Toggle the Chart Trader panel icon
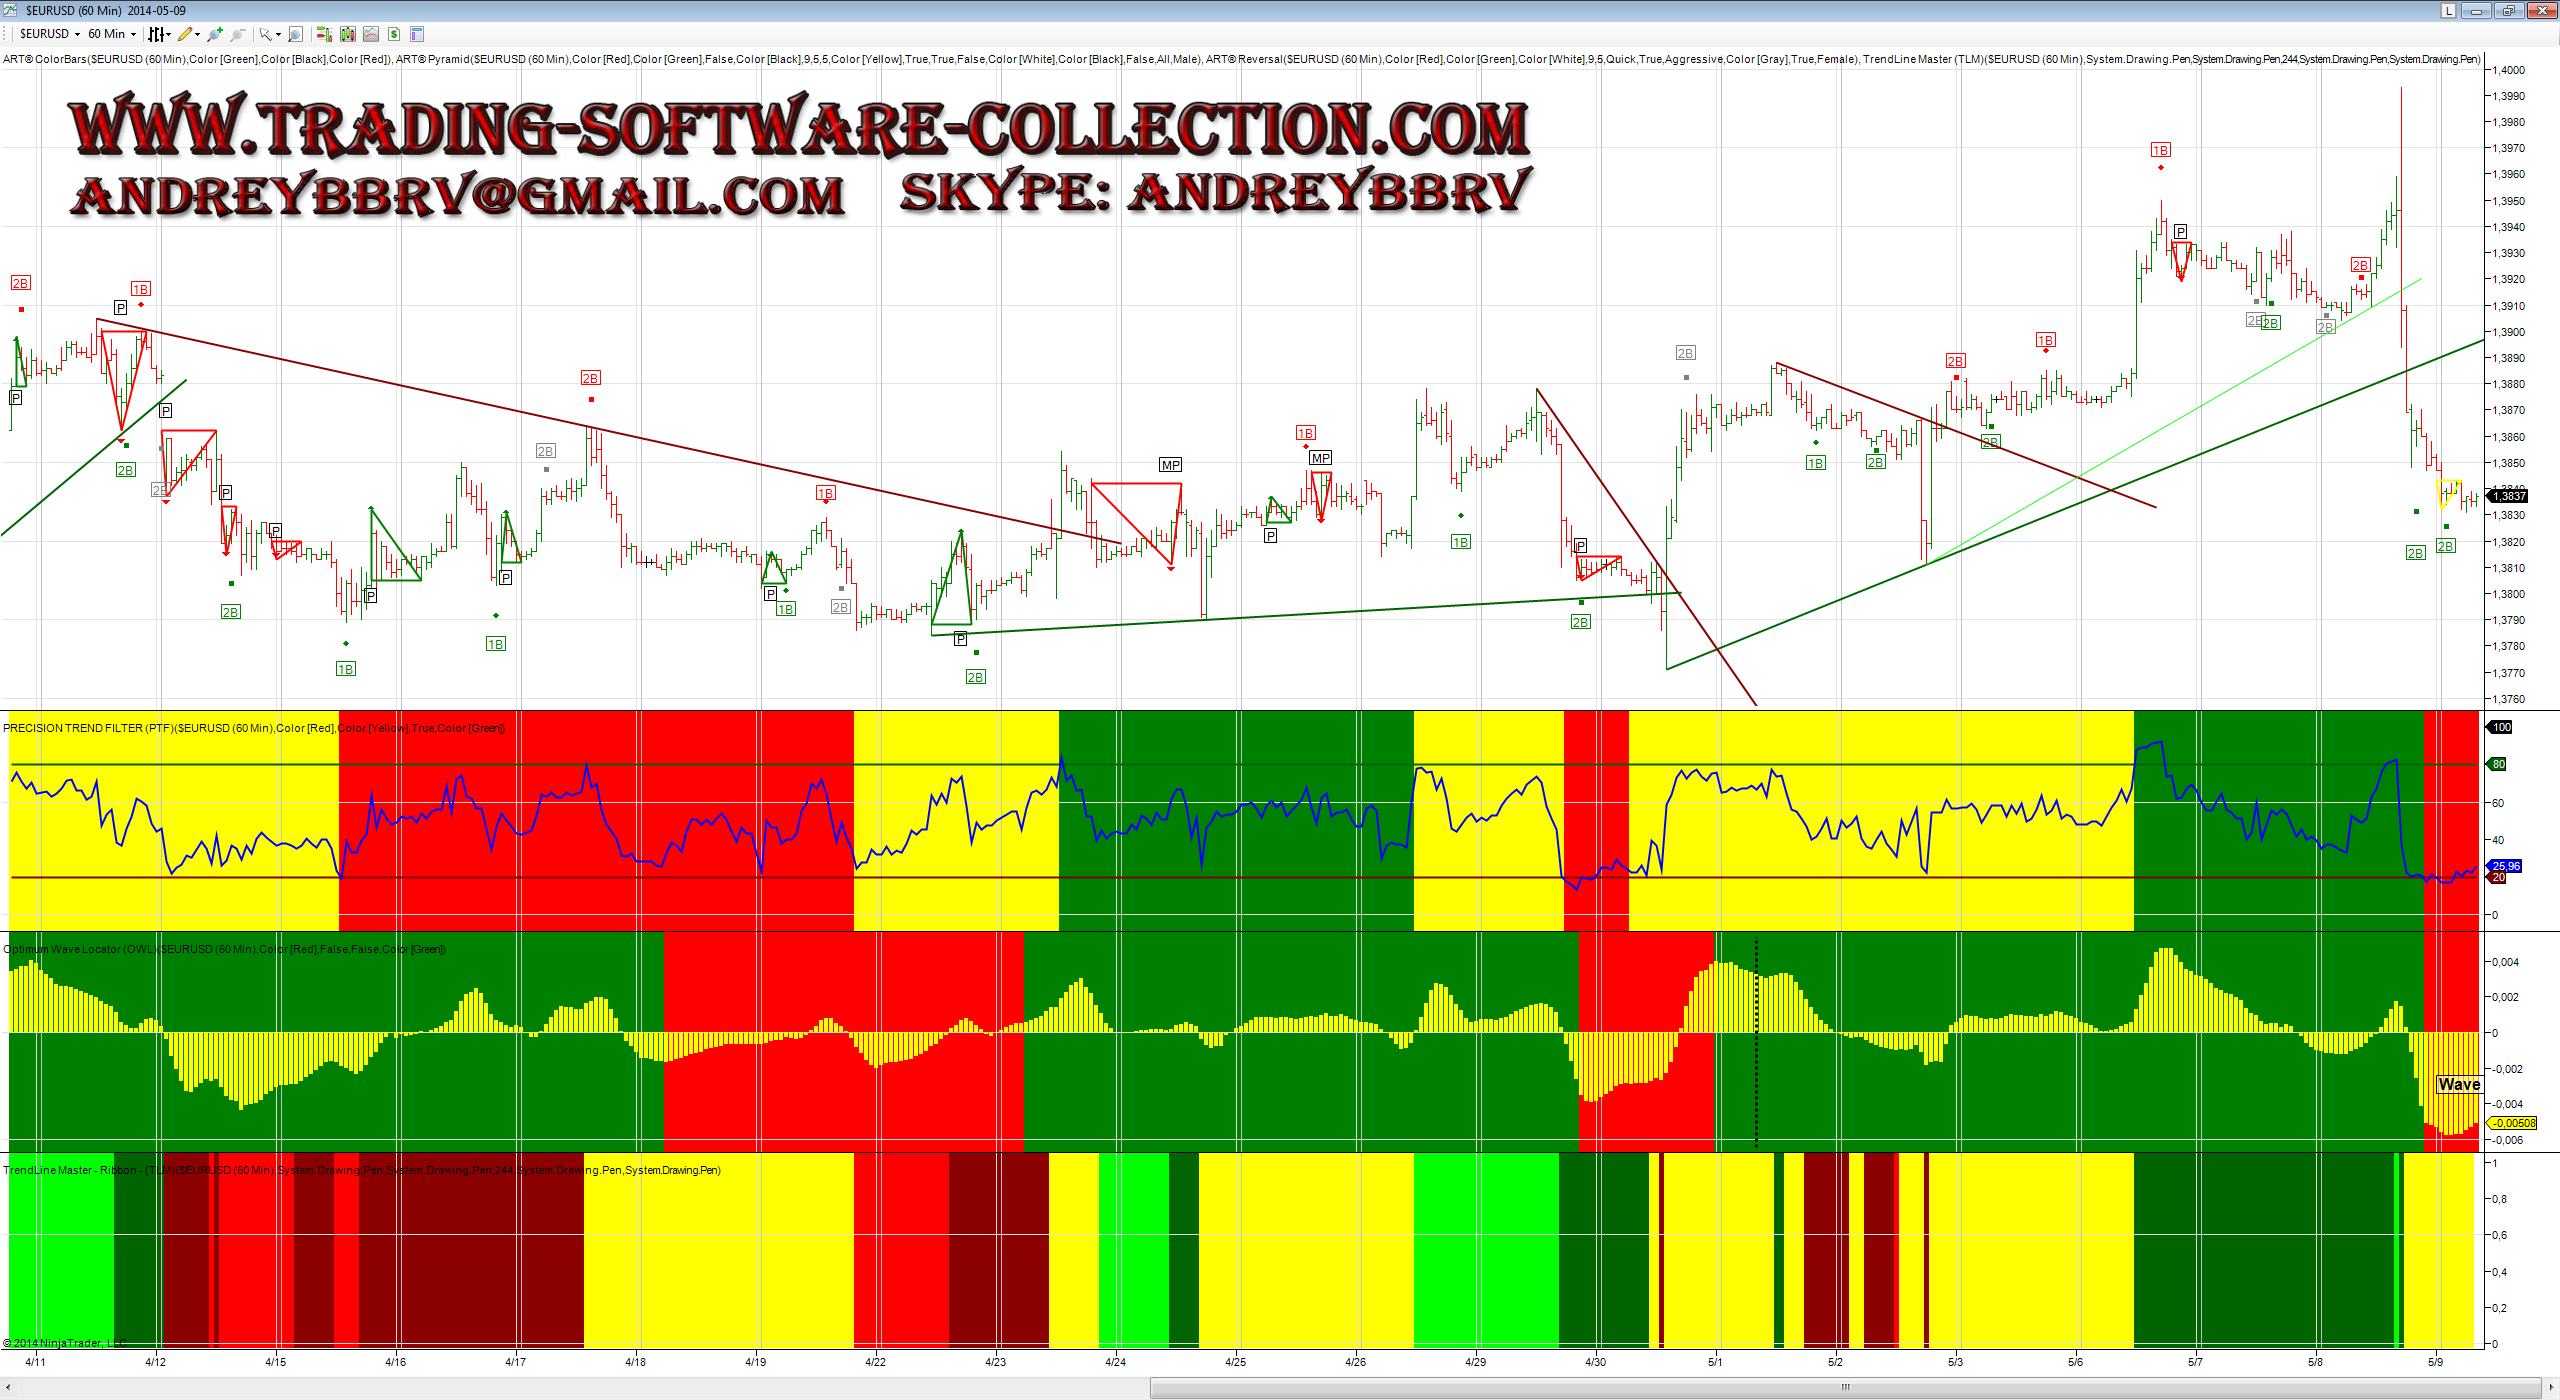2560x1400 pixels. click(x=323, y=34)
